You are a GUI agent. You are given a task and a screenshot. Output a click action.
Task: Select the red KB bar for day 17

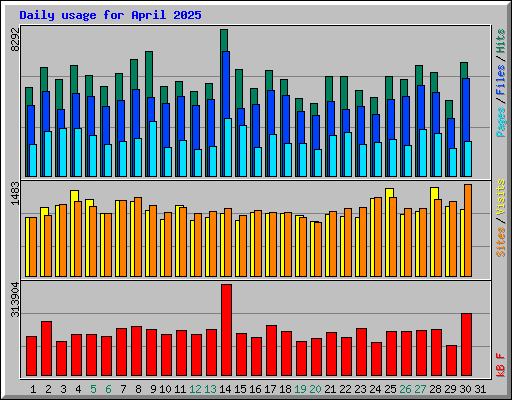point(271,351)
